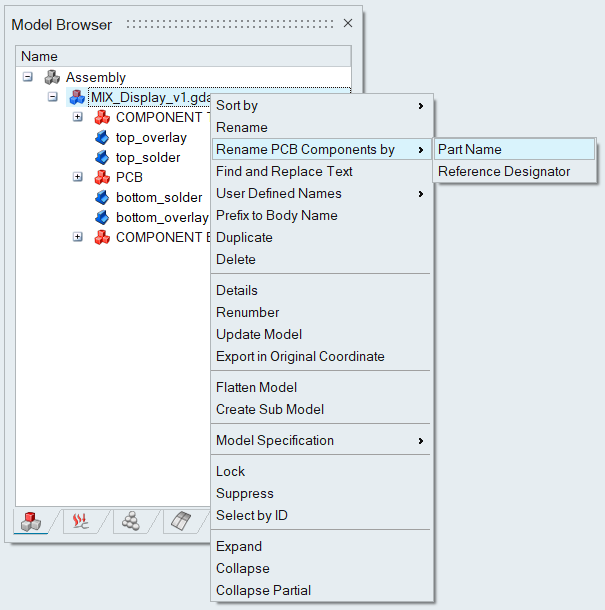Click red cubes icon of last COMPONENT row

[x=102, y=237]
